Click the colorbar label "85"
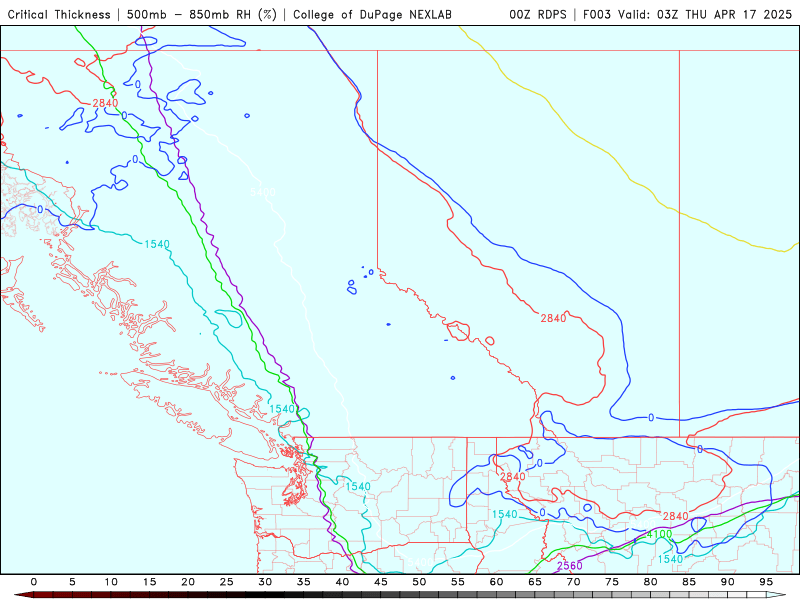Image resolution: width=800 pixels, height=600 pixels. [689, 582]
